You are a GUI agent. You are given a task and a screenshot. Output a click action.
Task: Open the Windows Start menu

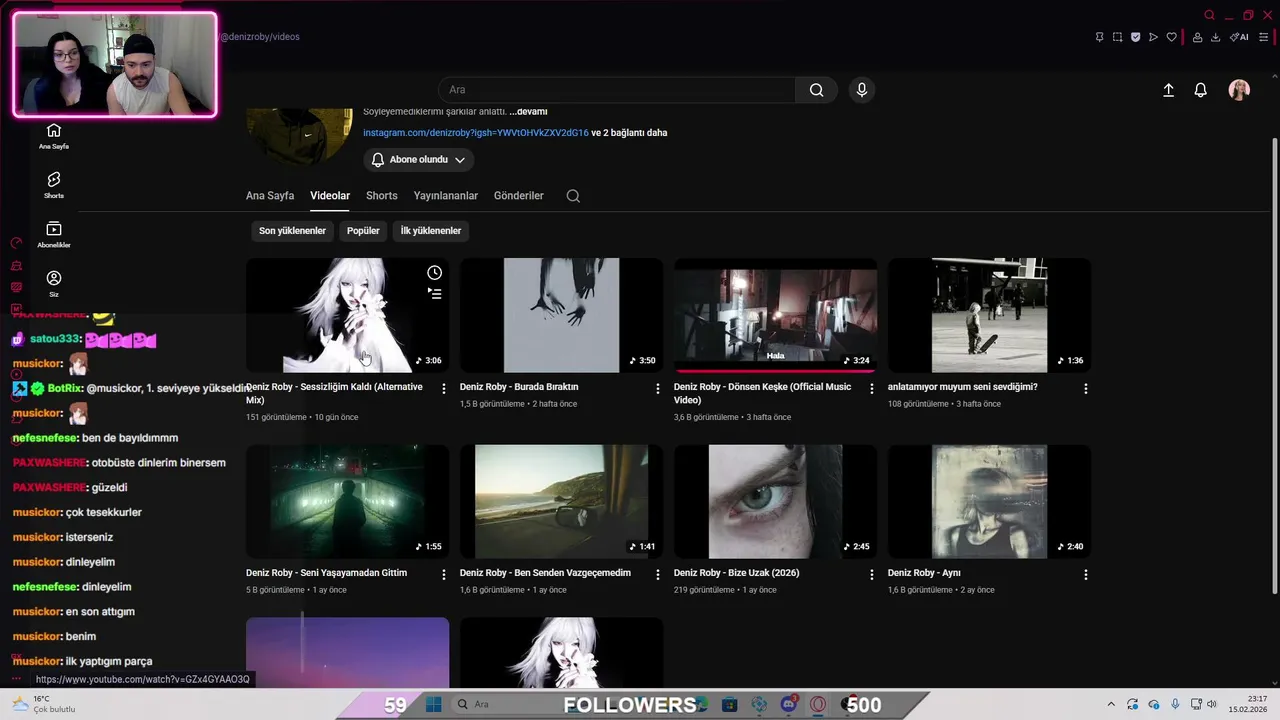click(434, 705)
